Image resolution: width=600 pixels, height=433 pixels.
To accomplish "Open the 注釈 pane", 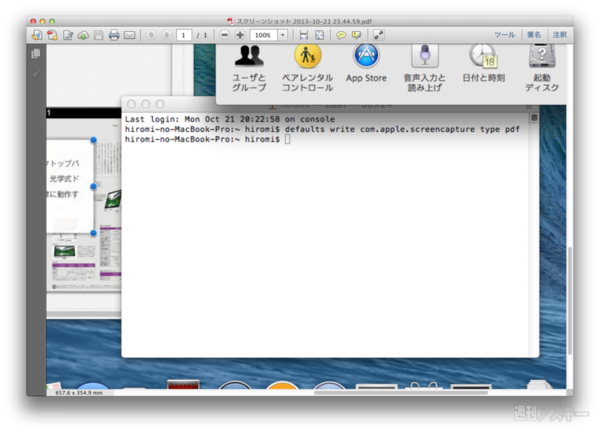I will coord(559,35).
